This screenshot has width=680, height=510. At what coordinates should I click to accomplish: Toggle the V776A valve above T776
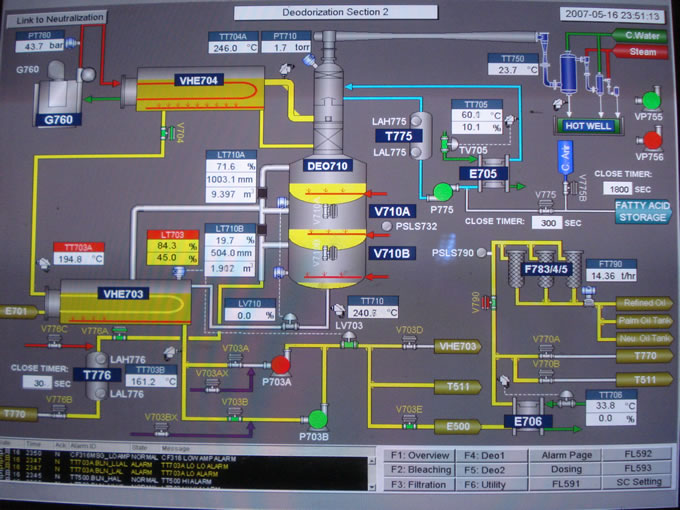coord(120,330)
